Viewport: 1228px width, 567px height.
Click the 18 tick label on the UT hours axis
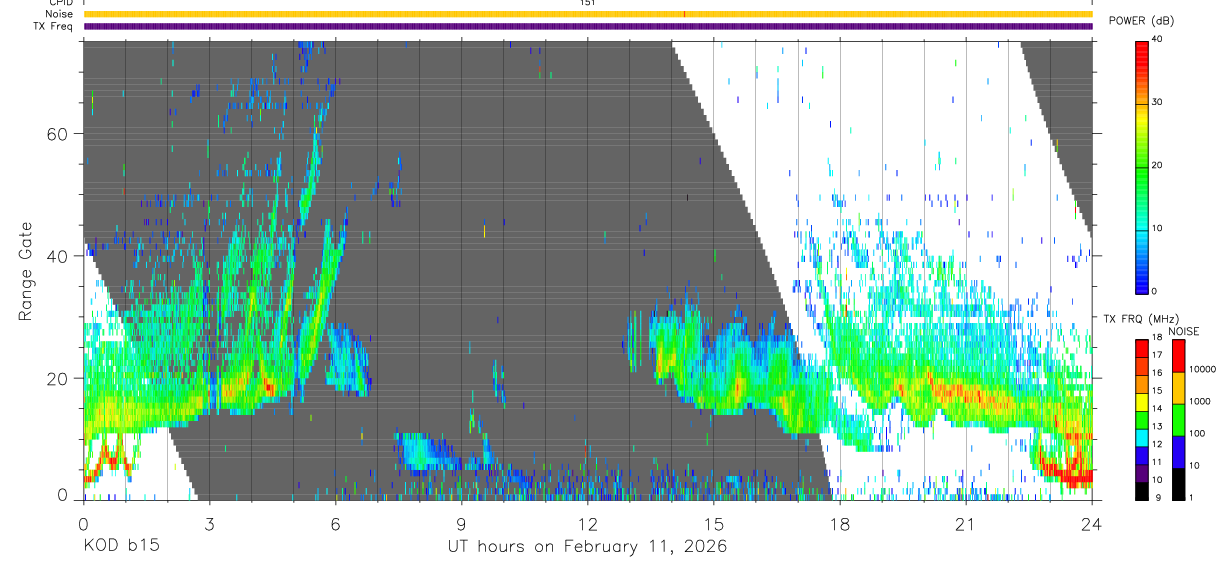(840, 523)
